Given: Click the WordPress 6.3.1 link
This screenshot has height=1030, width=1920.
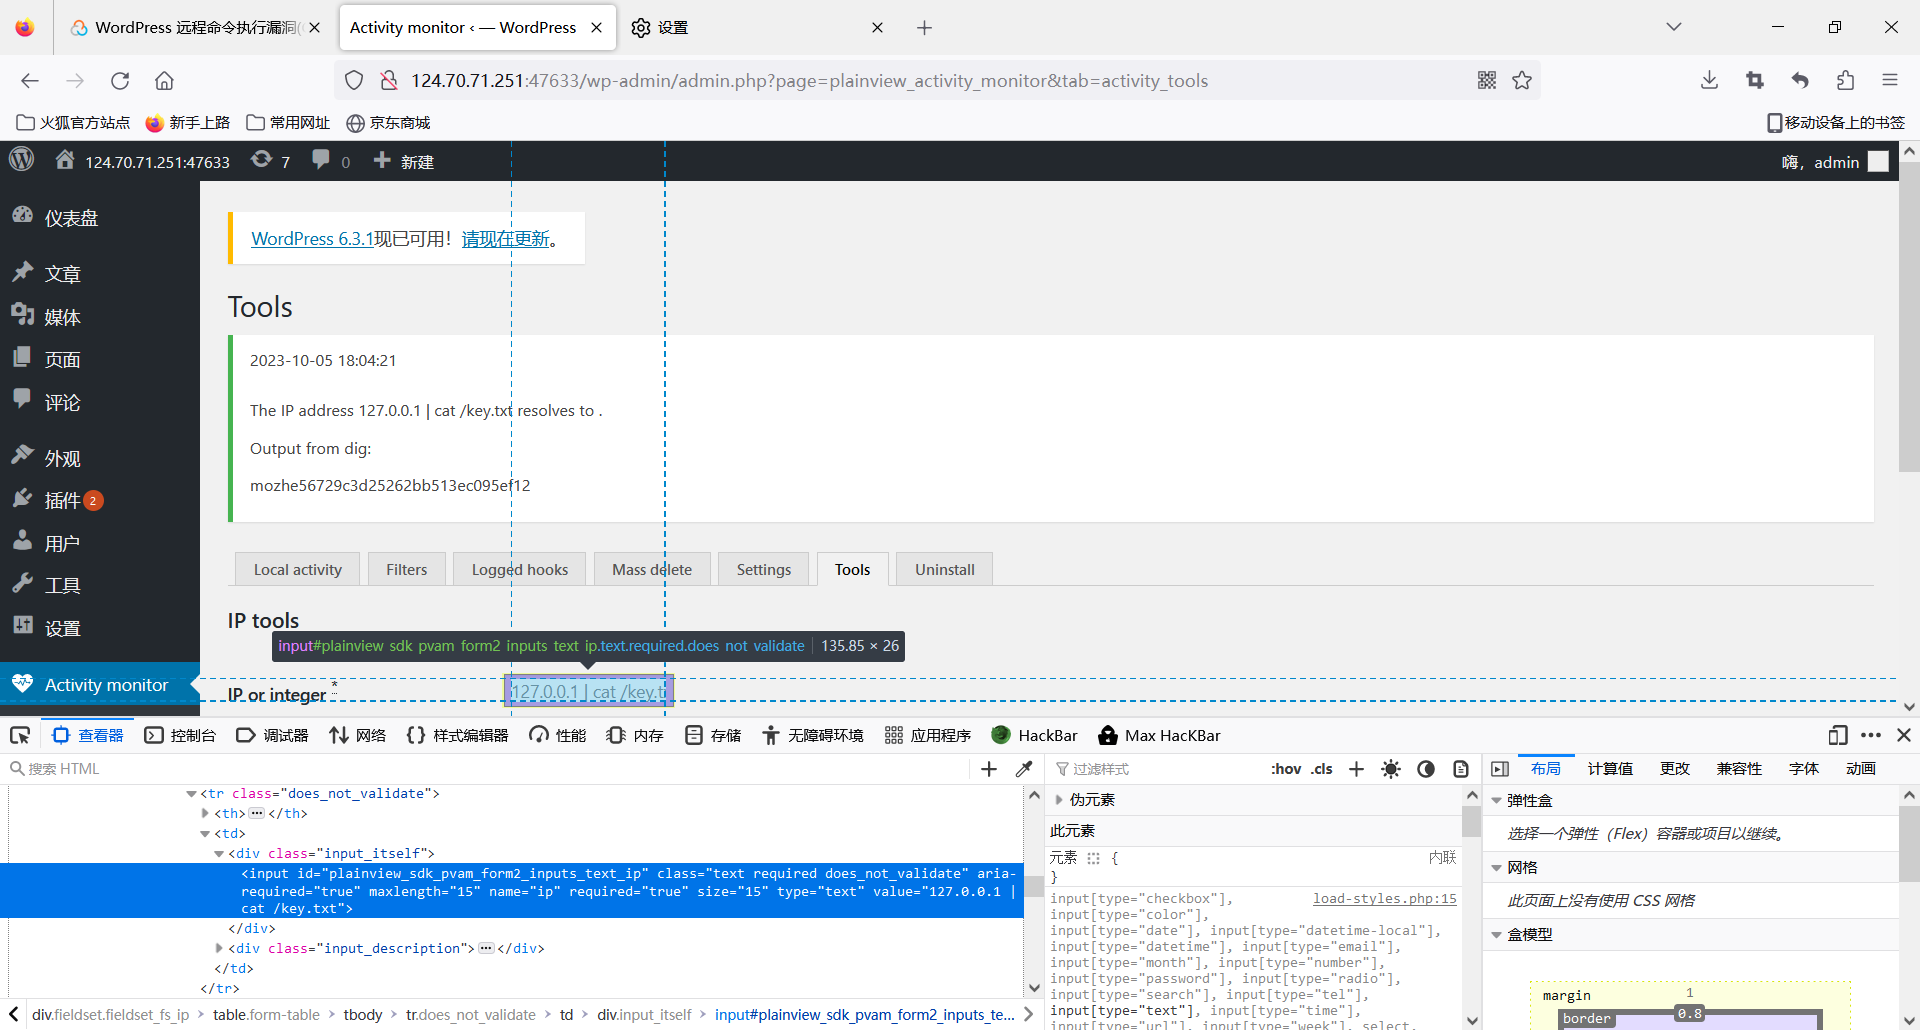Looking at the screenshot, I should [x=312, y=239].
